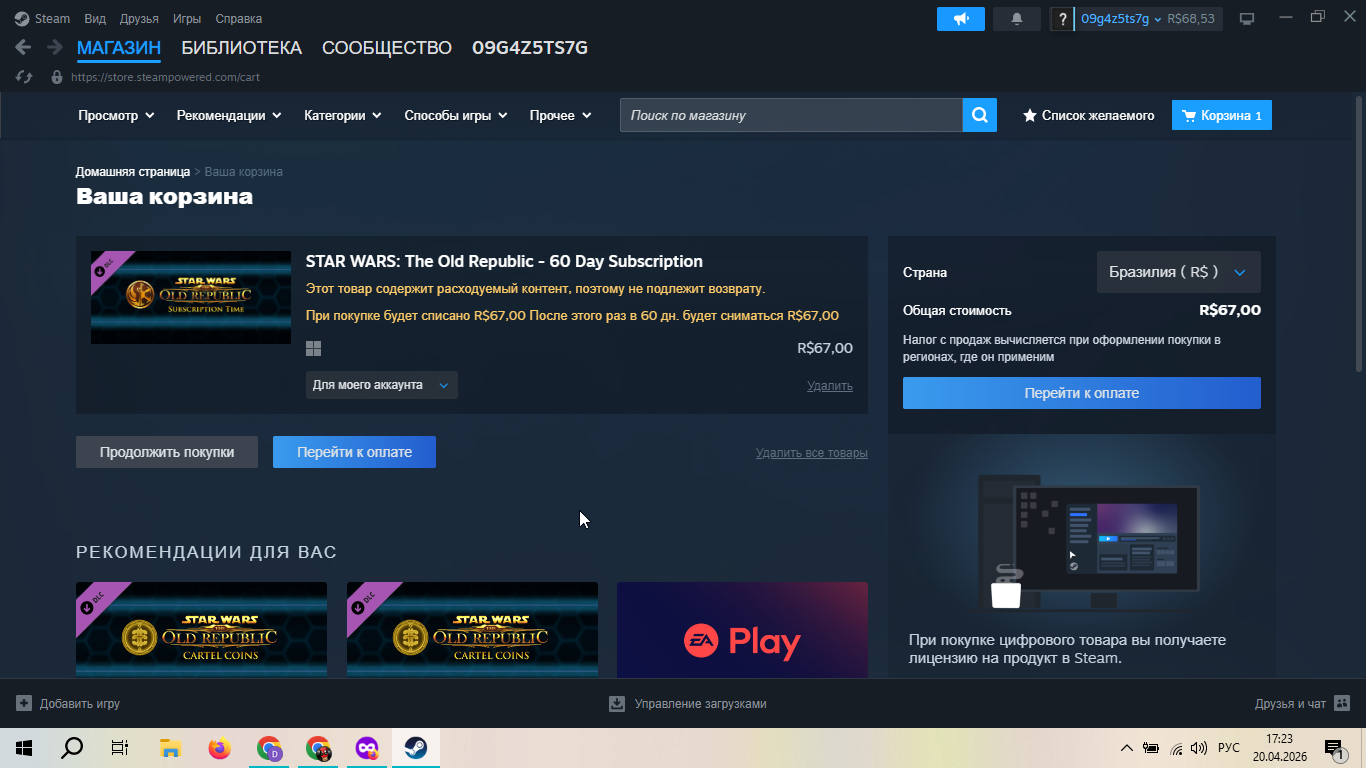1366x768 pixels.
Task: Open the Корзина 1 cart button
Action: 1222,116
